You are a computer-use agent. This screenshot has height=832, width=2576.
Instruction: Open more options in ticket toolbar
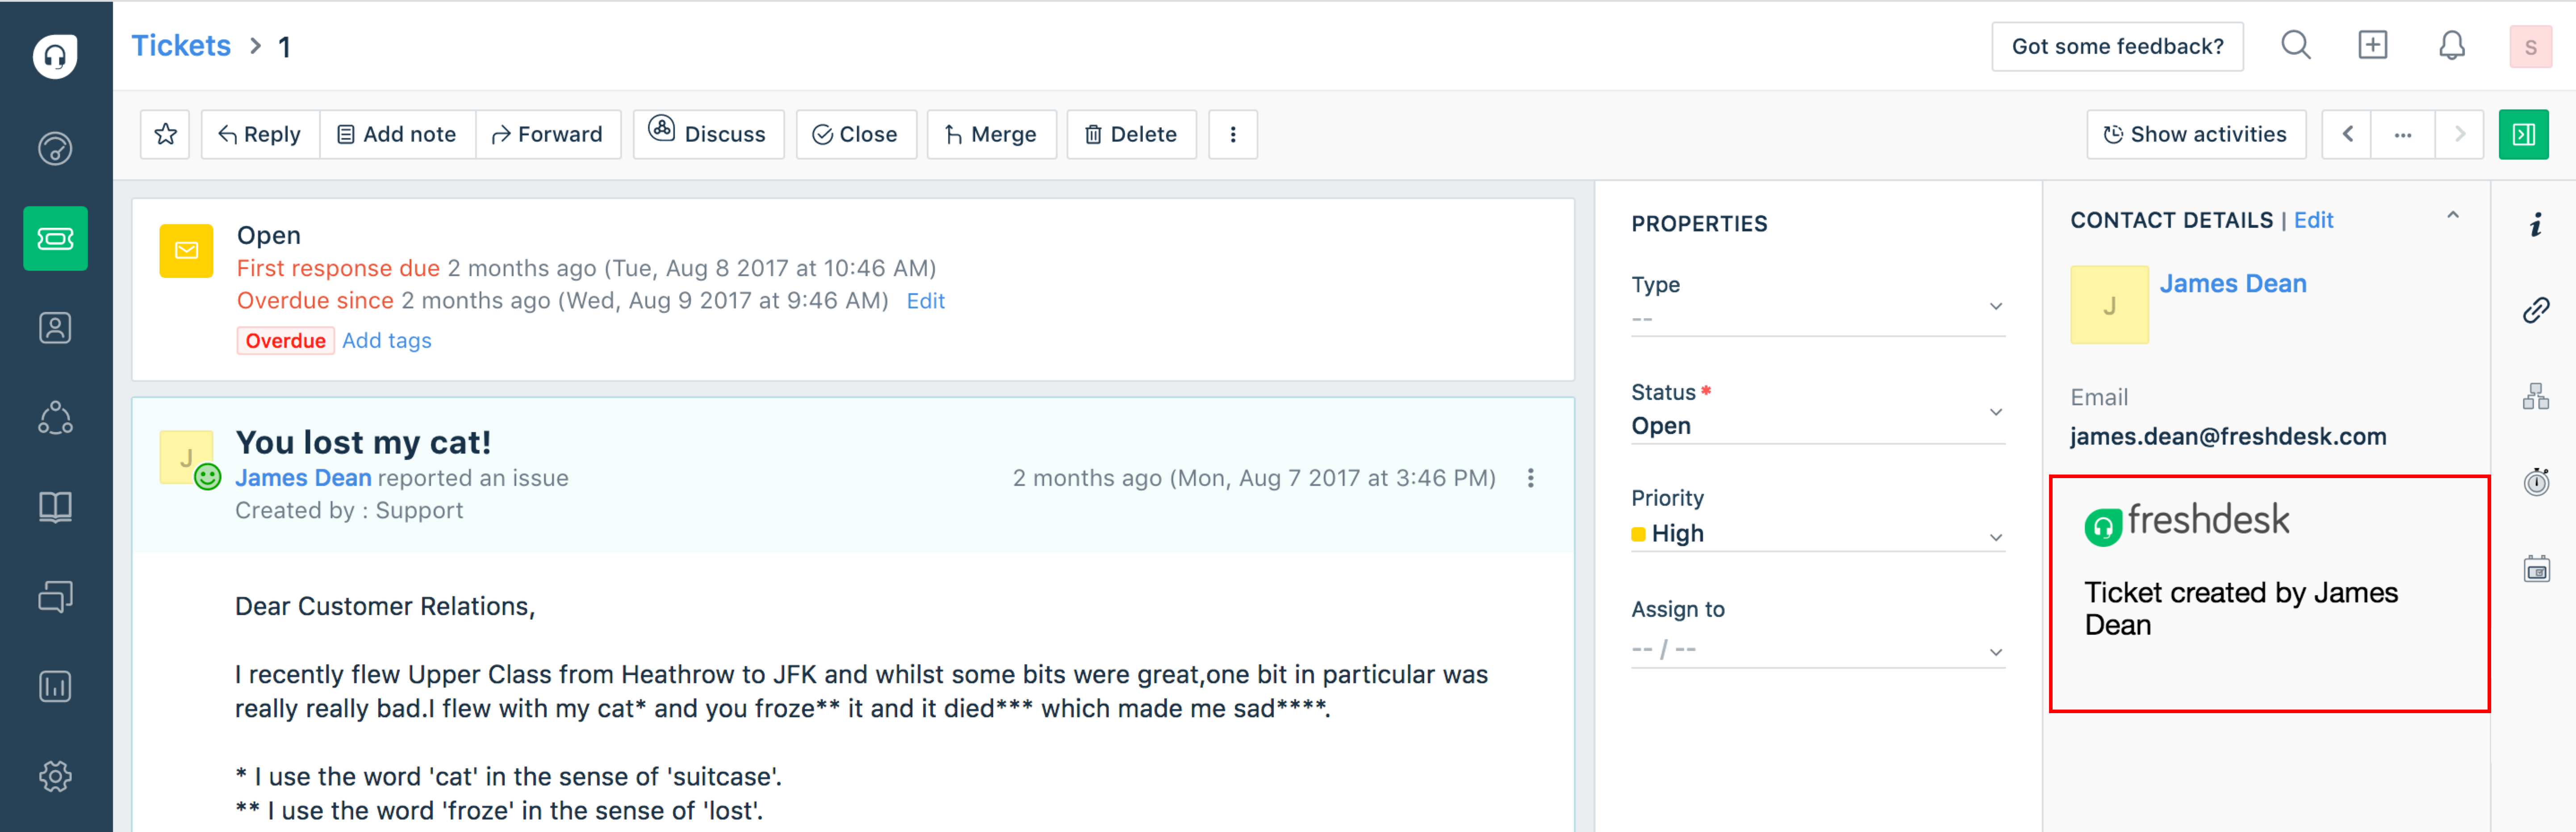(1232, 134)
